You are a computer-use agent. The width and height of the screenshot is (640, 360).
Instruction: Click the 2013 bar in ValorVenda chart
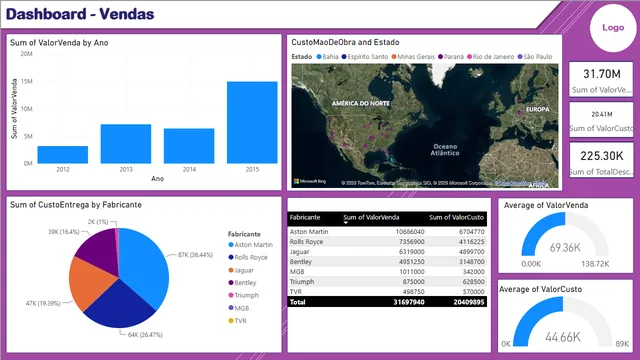click(x=126, y=144)
